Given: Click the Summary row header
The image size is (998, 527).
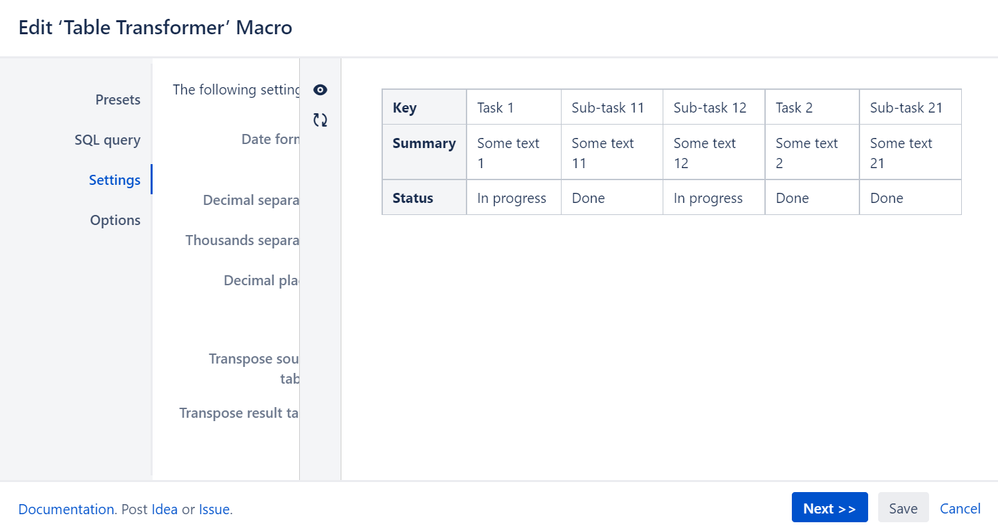Looking at the screenshot, I should pos(425,152).
